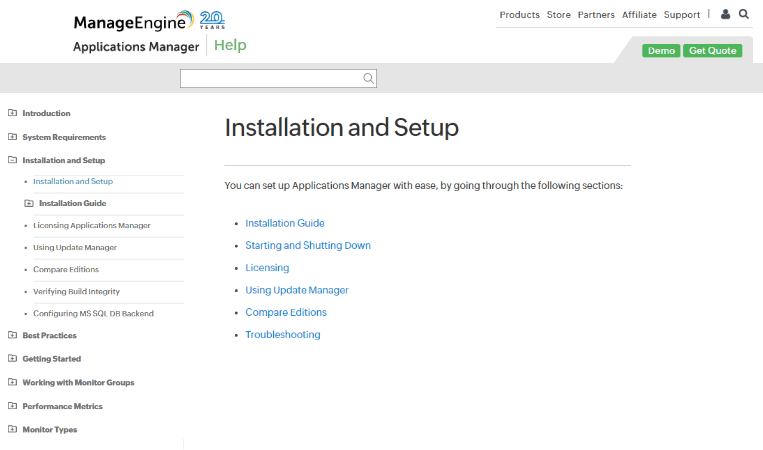Expand the Installation Guide sub-node

click(x=29, y=203)
